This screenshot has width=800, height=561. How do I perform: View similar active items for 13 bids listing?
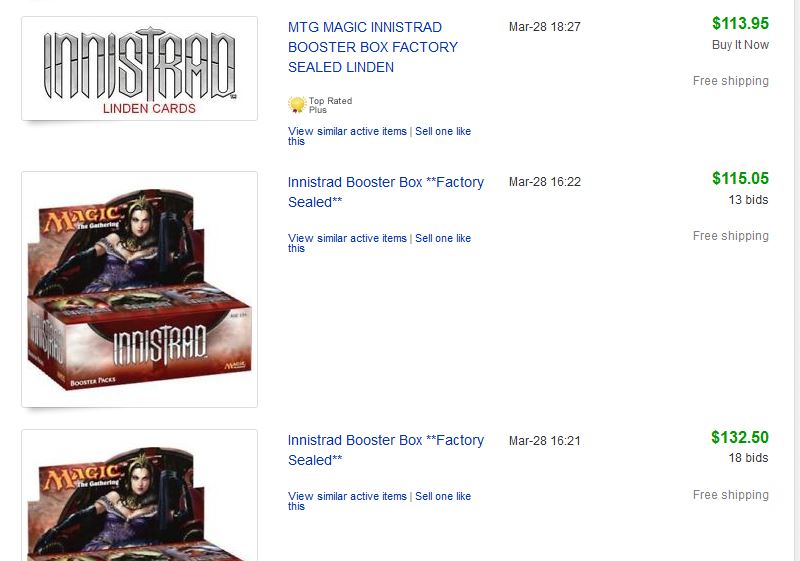coord(347,238)
